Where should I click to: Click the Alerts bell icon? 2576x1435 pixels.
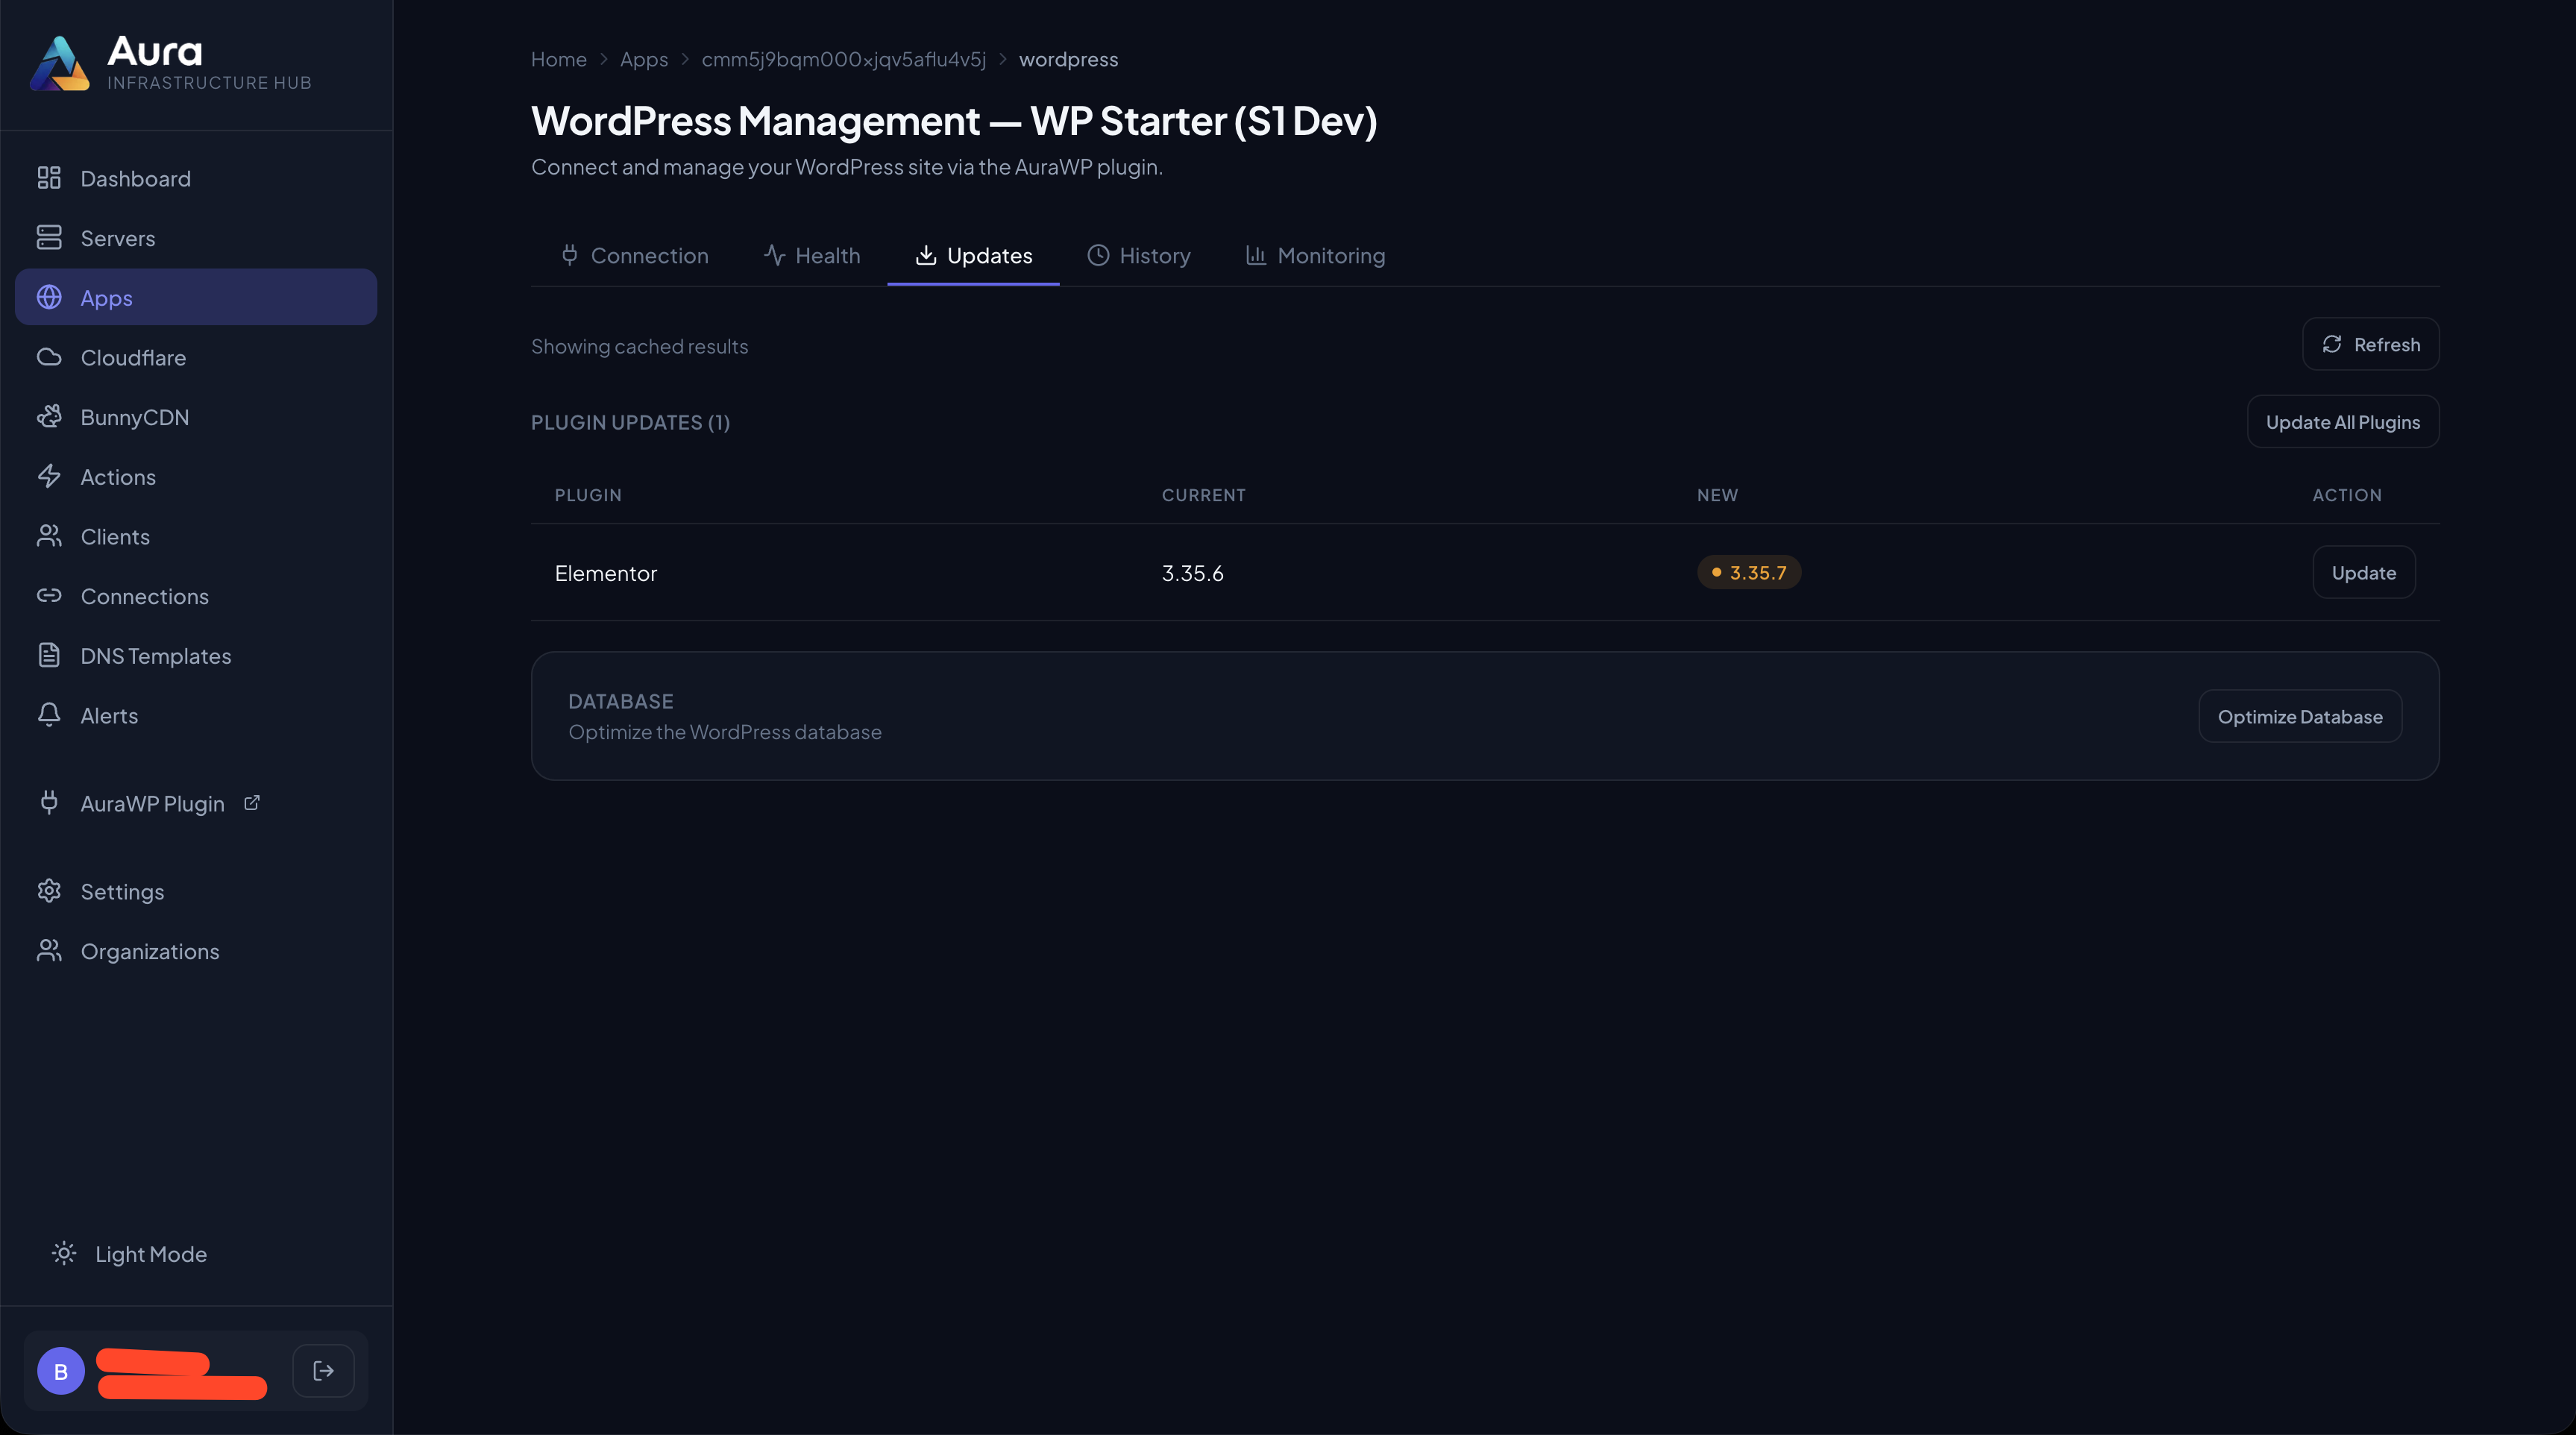[49, 715]
